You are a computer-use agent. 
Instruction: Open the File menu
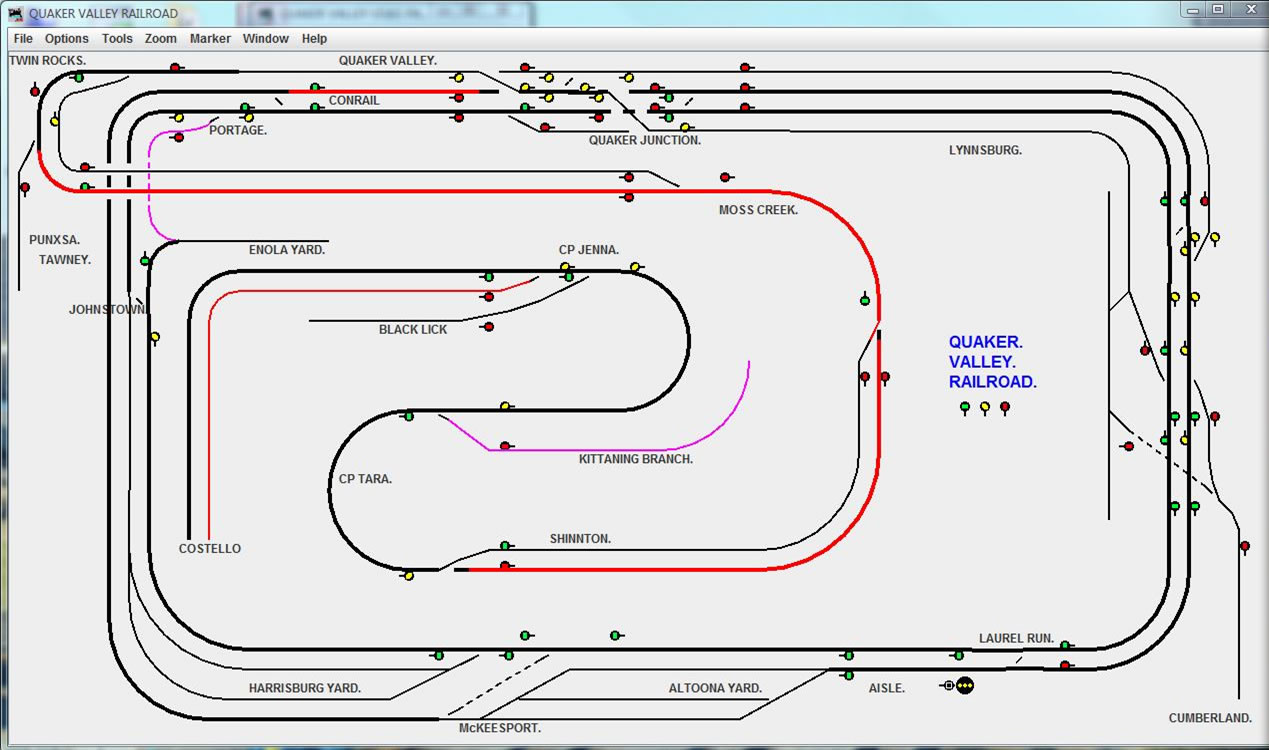coord(23,39)
